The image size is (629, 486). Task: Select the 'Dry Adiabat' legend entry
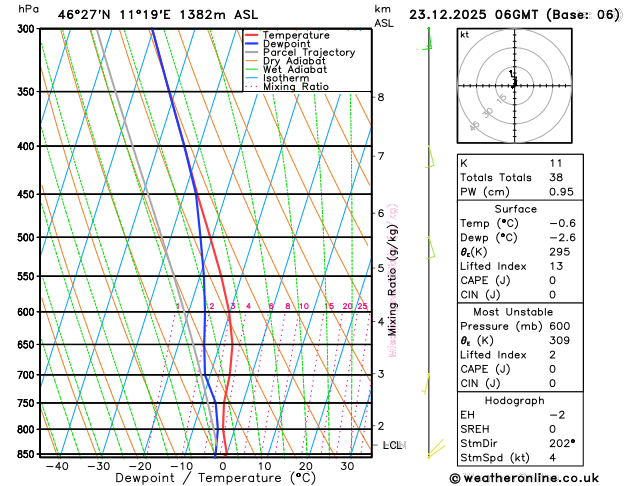click(294, 61)
